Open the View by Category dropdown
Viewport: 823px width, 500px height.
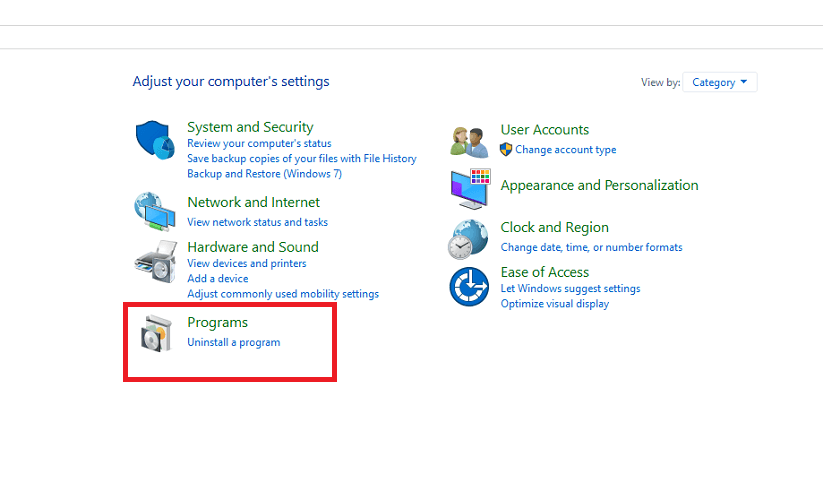point(720,82)
